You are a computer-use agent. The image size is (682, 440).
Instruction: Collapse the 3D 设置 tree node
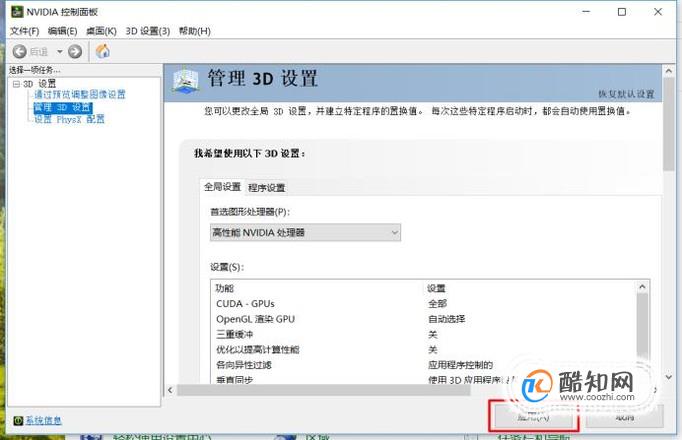coord(16,84)
